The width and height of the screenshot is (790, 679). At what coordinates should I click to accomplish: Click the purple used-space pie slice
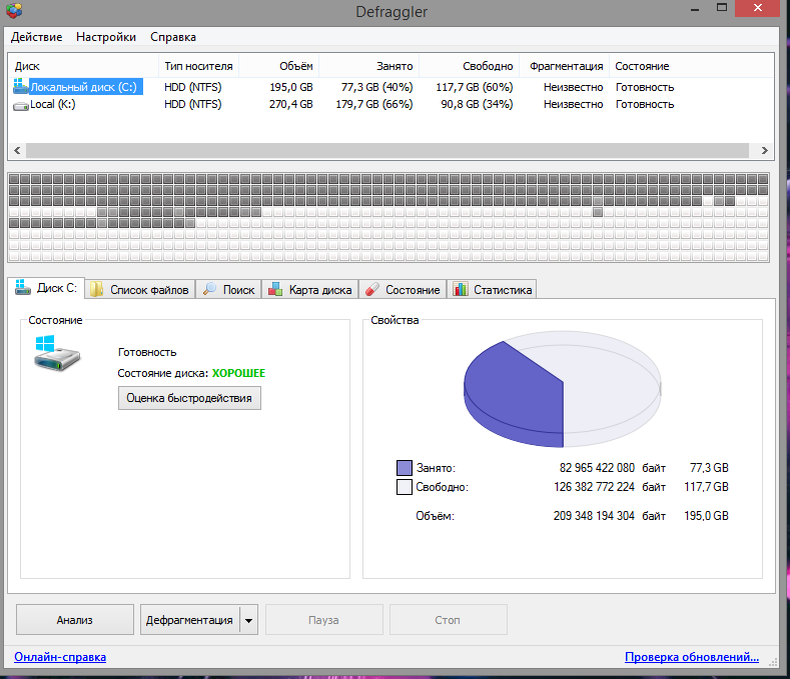[x=511, y=393]
